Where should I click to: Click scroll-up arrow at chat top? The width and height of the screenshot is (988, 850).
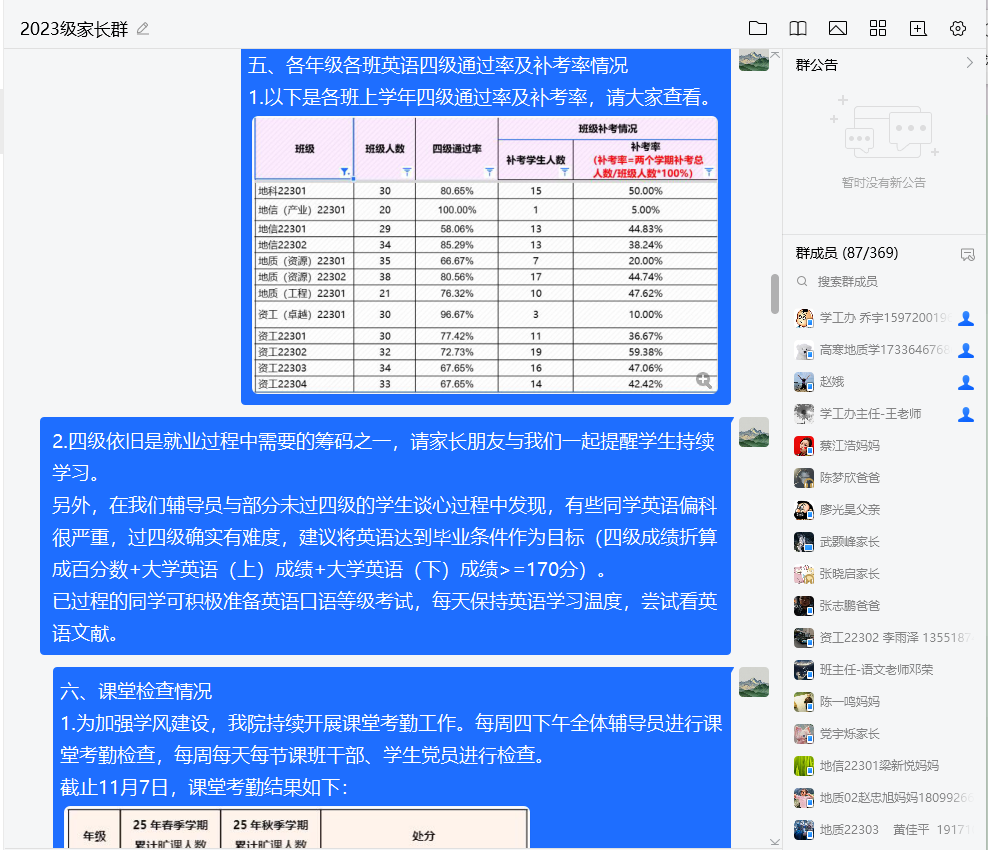click(774, 53)
